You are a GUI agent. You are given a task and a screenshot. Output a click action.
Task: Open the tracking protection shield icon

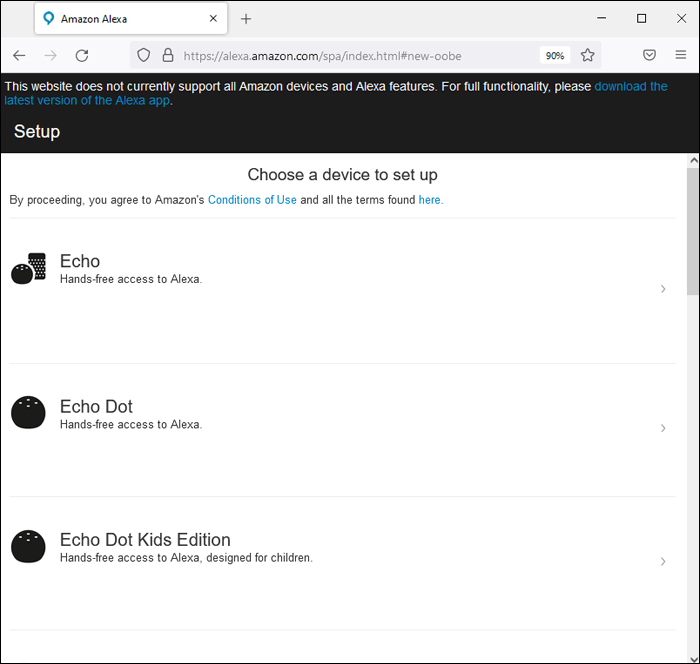(x=143, y=55)
